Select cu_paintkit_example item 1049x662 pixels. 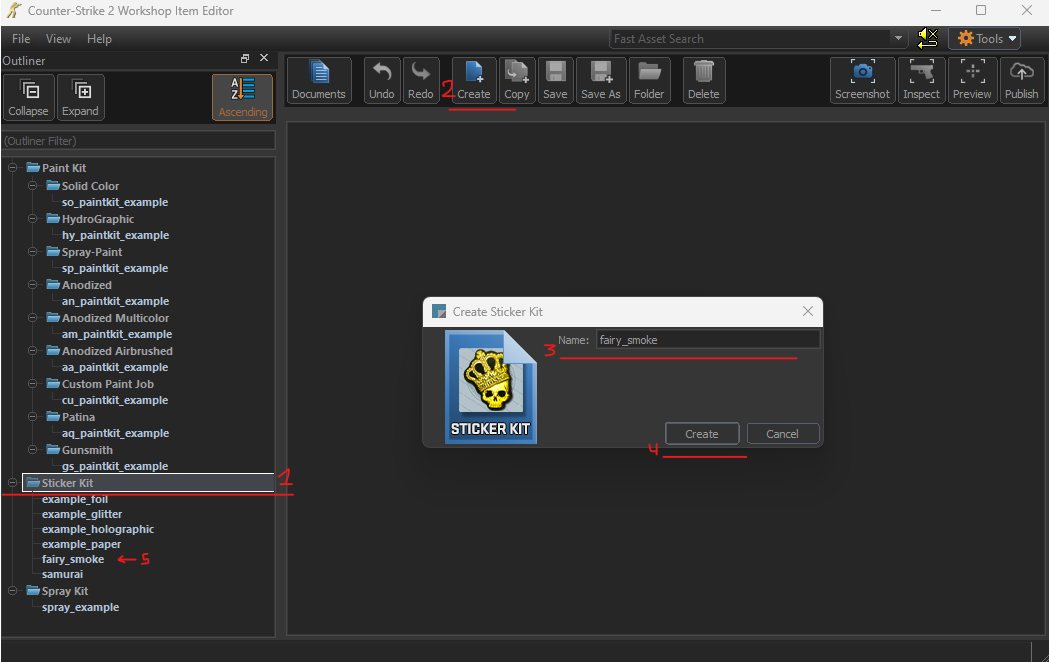click(115, 400)
